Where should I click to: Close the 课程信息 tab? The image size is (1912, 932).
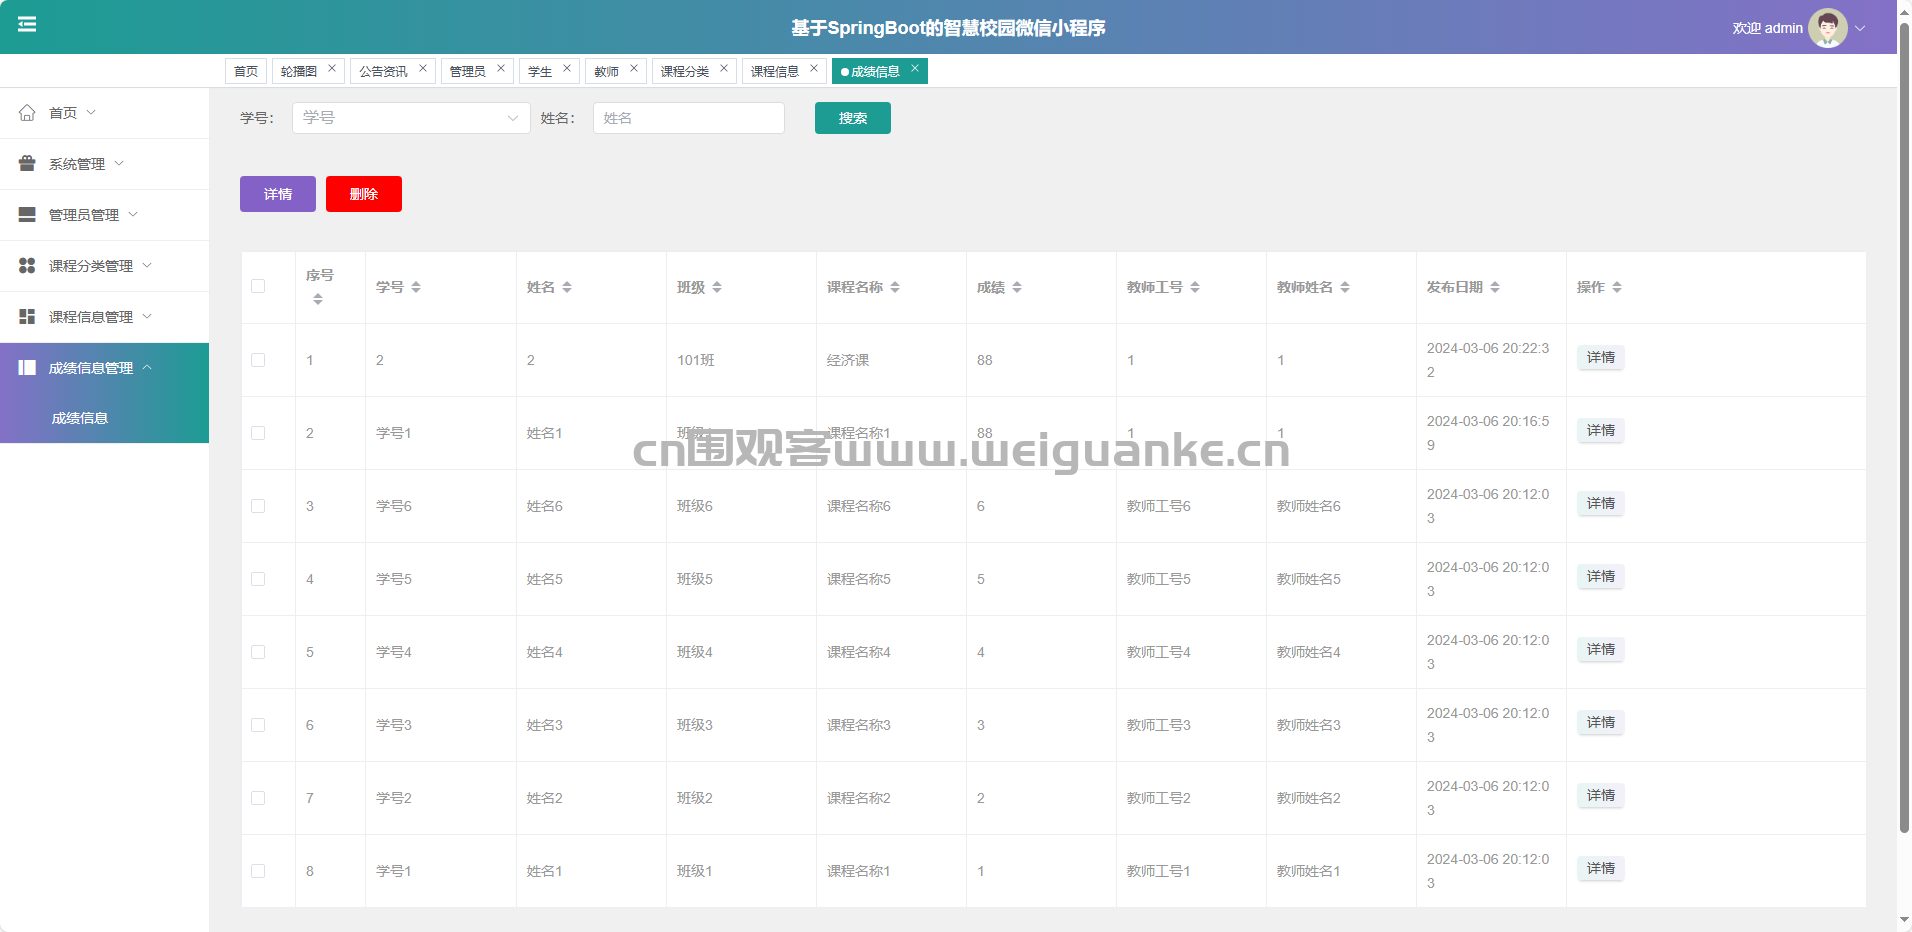(814, 69)
